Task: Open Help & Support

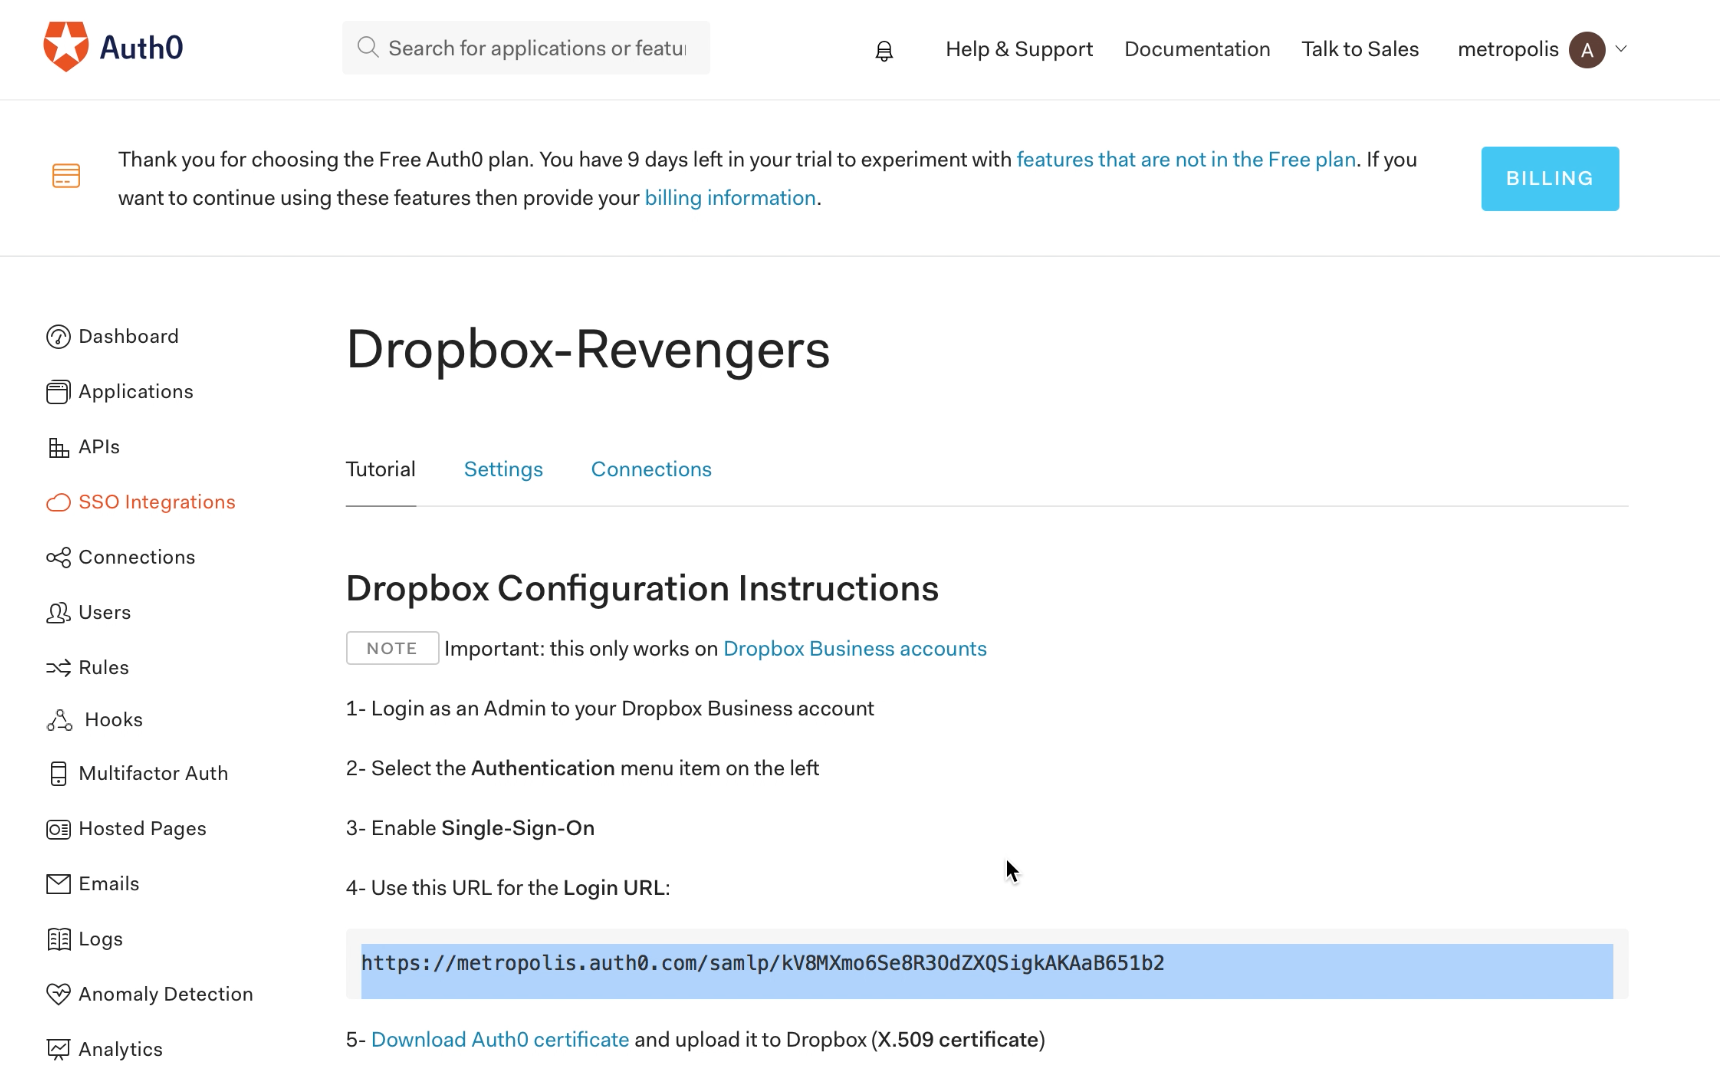Action: pos(1019,49)
